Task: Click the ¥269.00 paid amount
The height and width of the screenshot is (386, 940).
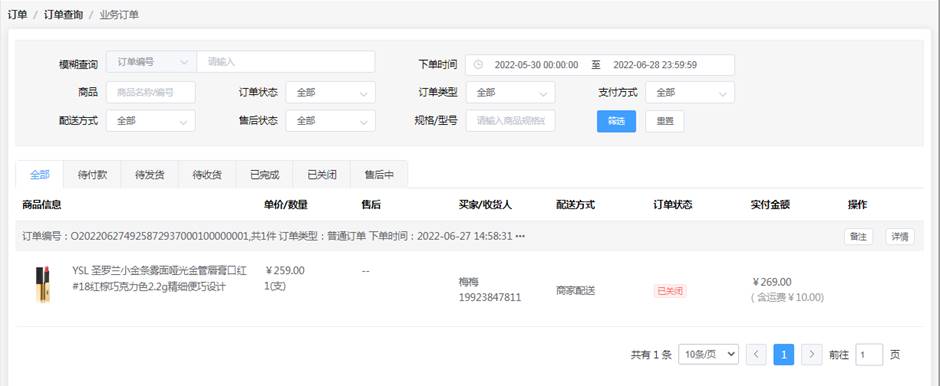Action: pyautogui.click(x=772, y=282)
